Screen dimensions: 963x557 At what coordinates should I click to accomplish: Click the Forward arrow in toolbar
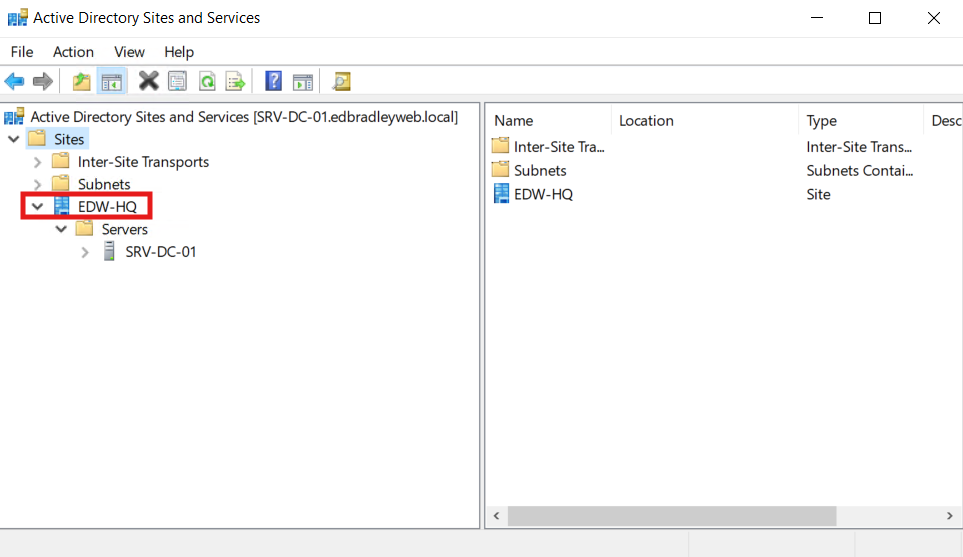[x=42, y=81]
